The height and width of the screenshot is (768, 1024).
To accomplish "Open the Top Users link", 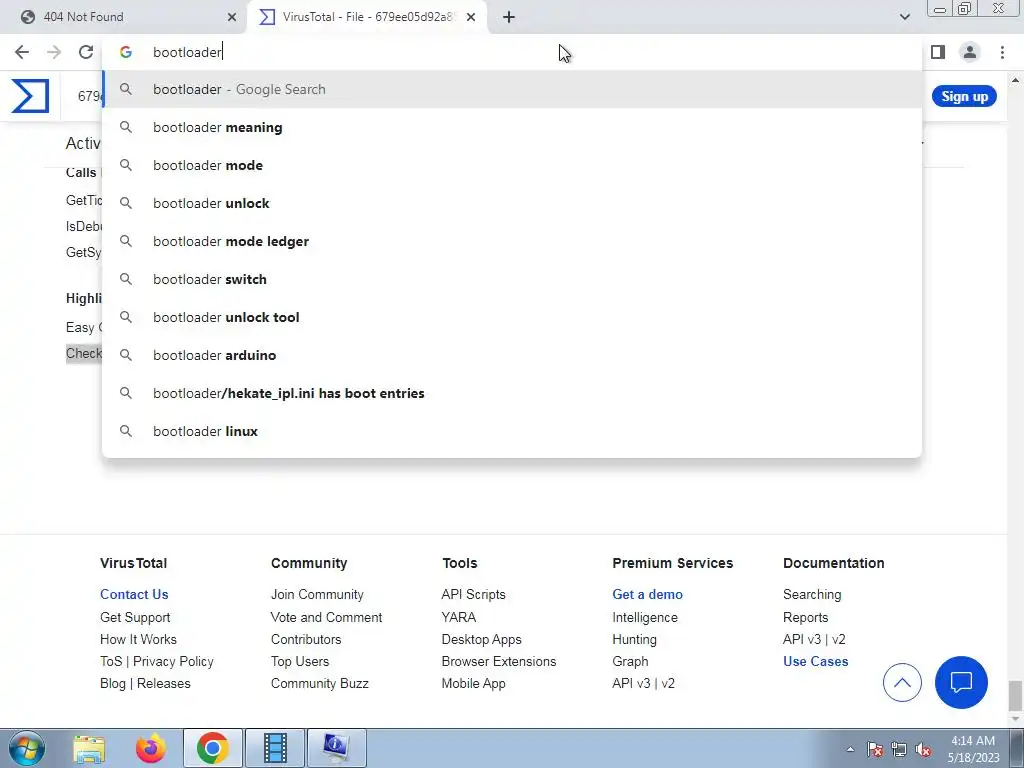I will pos(300,662).
